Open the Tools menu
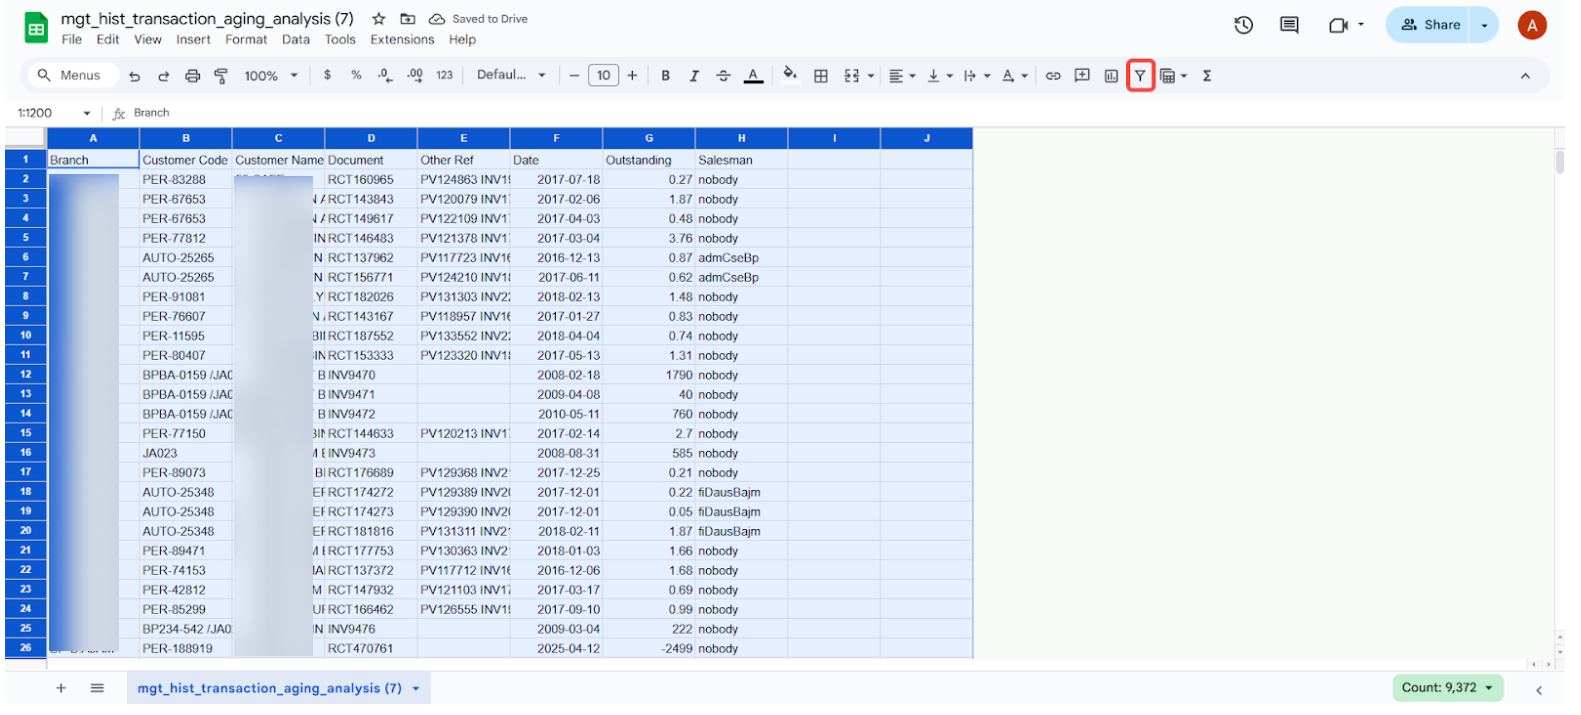Screen dimensions: 1581x715 [340, 40]
